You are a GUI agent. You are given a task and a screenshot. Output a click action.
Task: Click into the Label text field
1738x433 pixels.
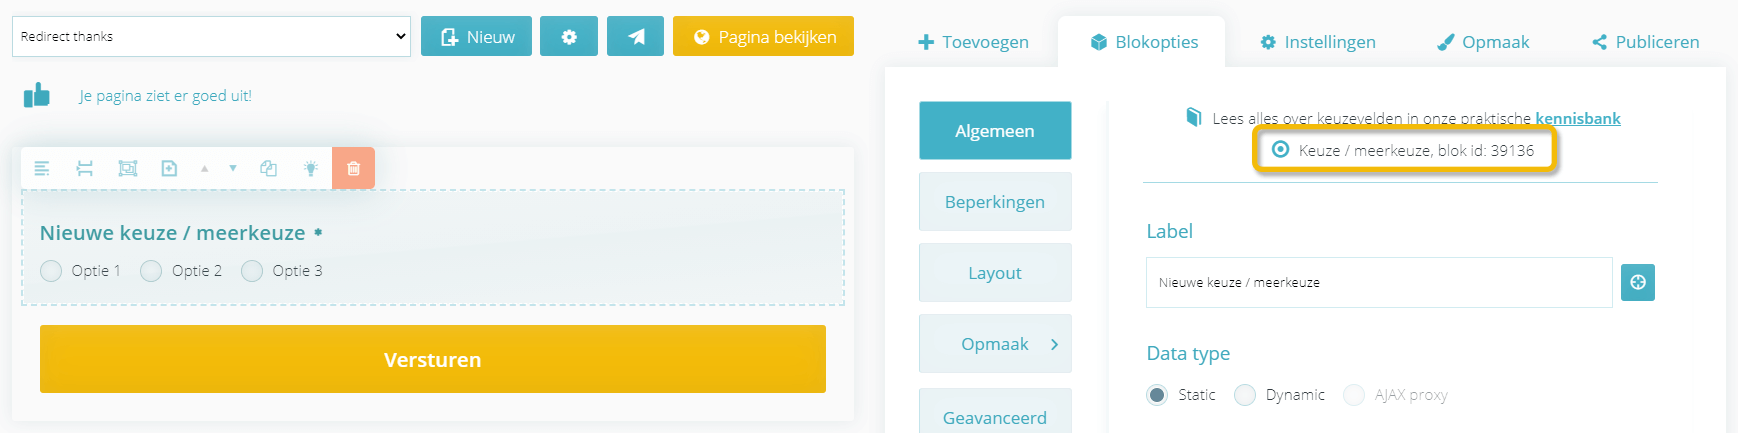[x=1378, y=283]
